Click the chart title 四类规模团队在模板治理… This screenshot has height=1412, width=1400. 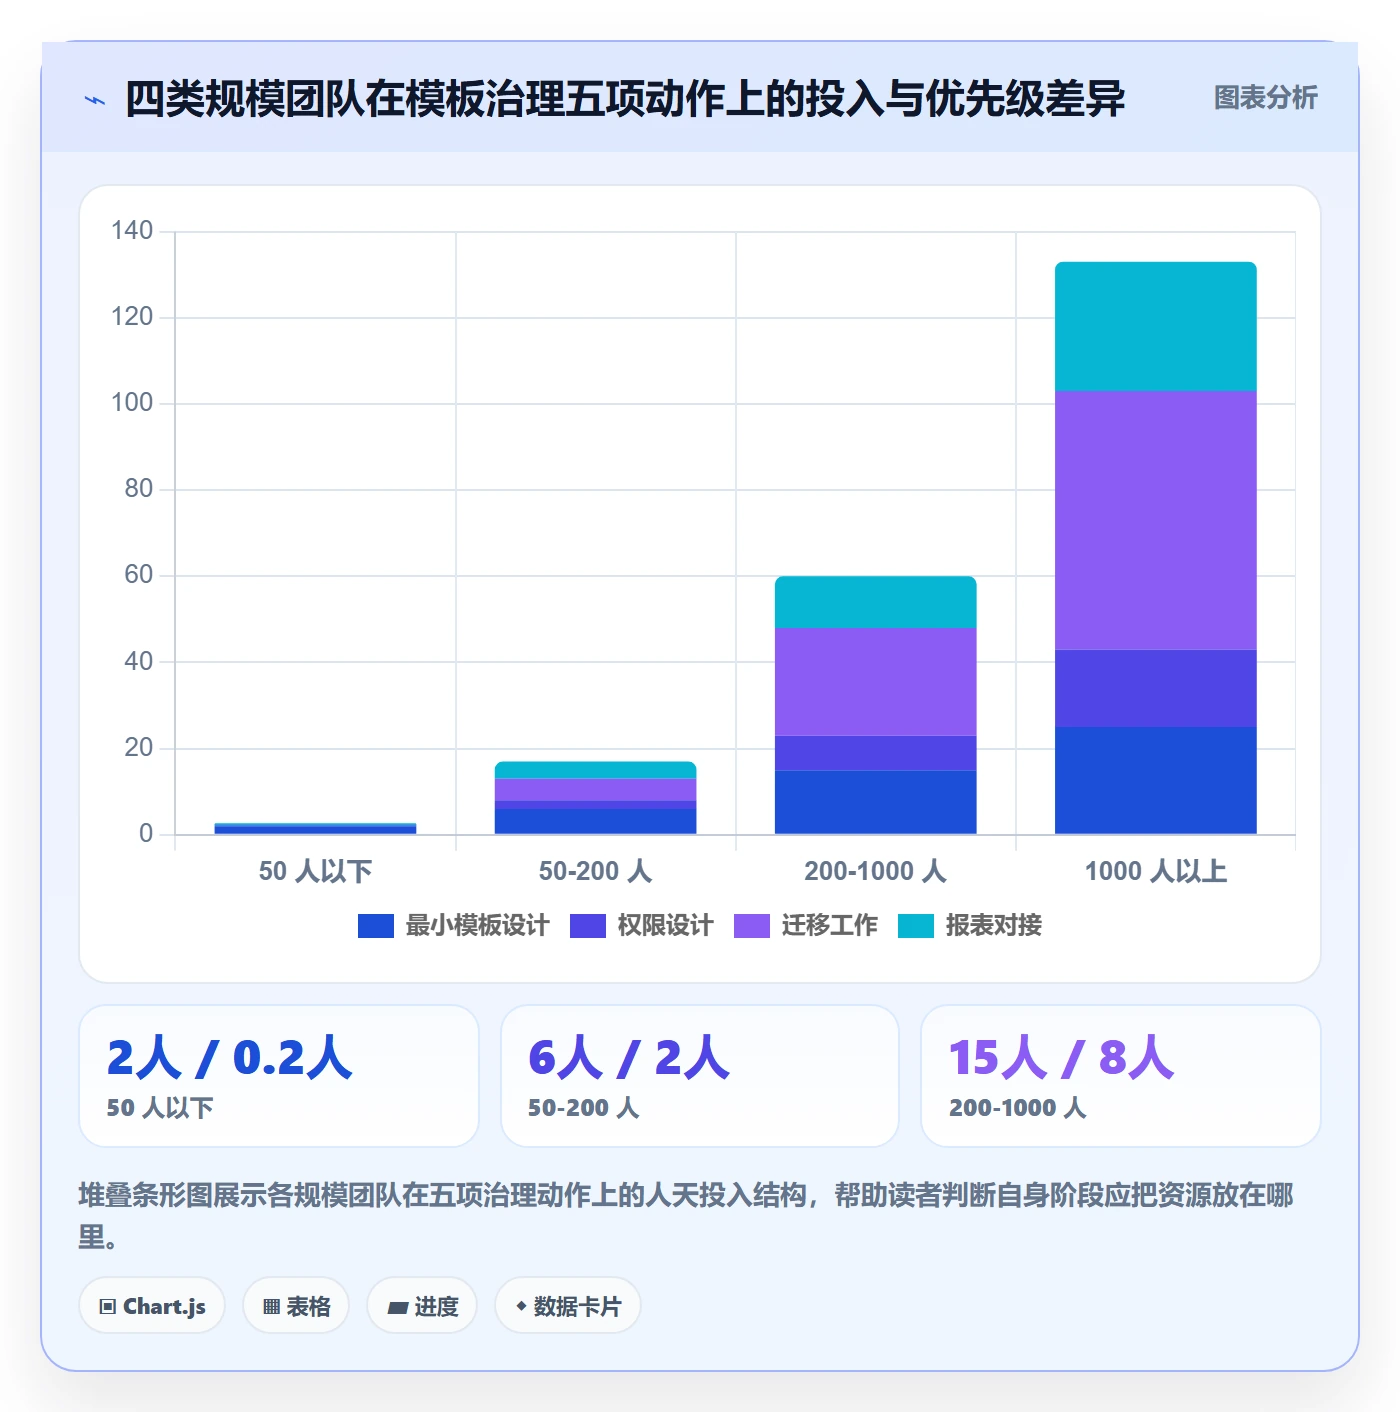(x=625, y=99)
